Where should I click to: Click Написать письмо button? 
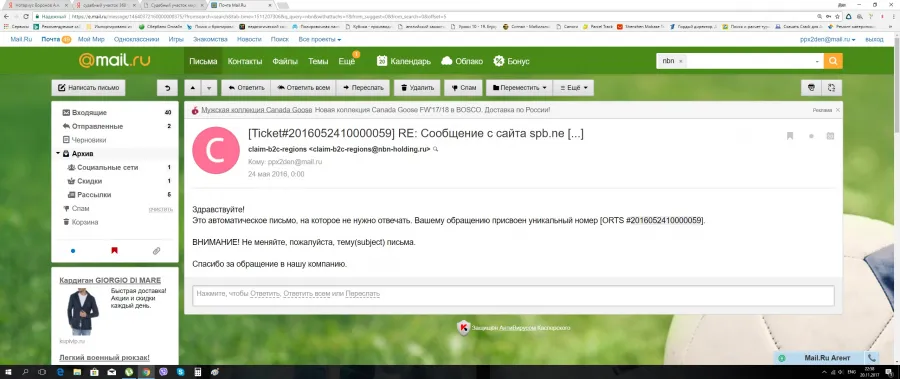[88, 88]
